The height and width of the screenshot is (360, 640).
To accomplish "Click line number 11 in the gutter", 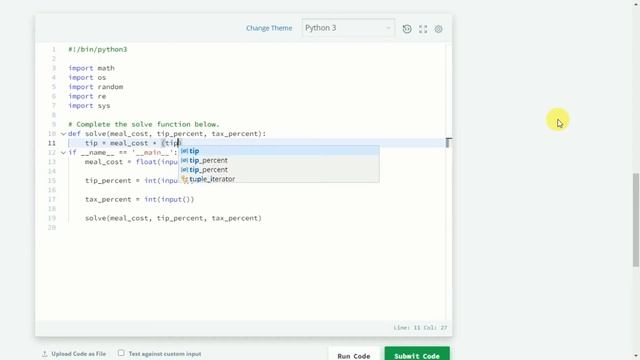I will pyautogui.click(x=52, y=143).
